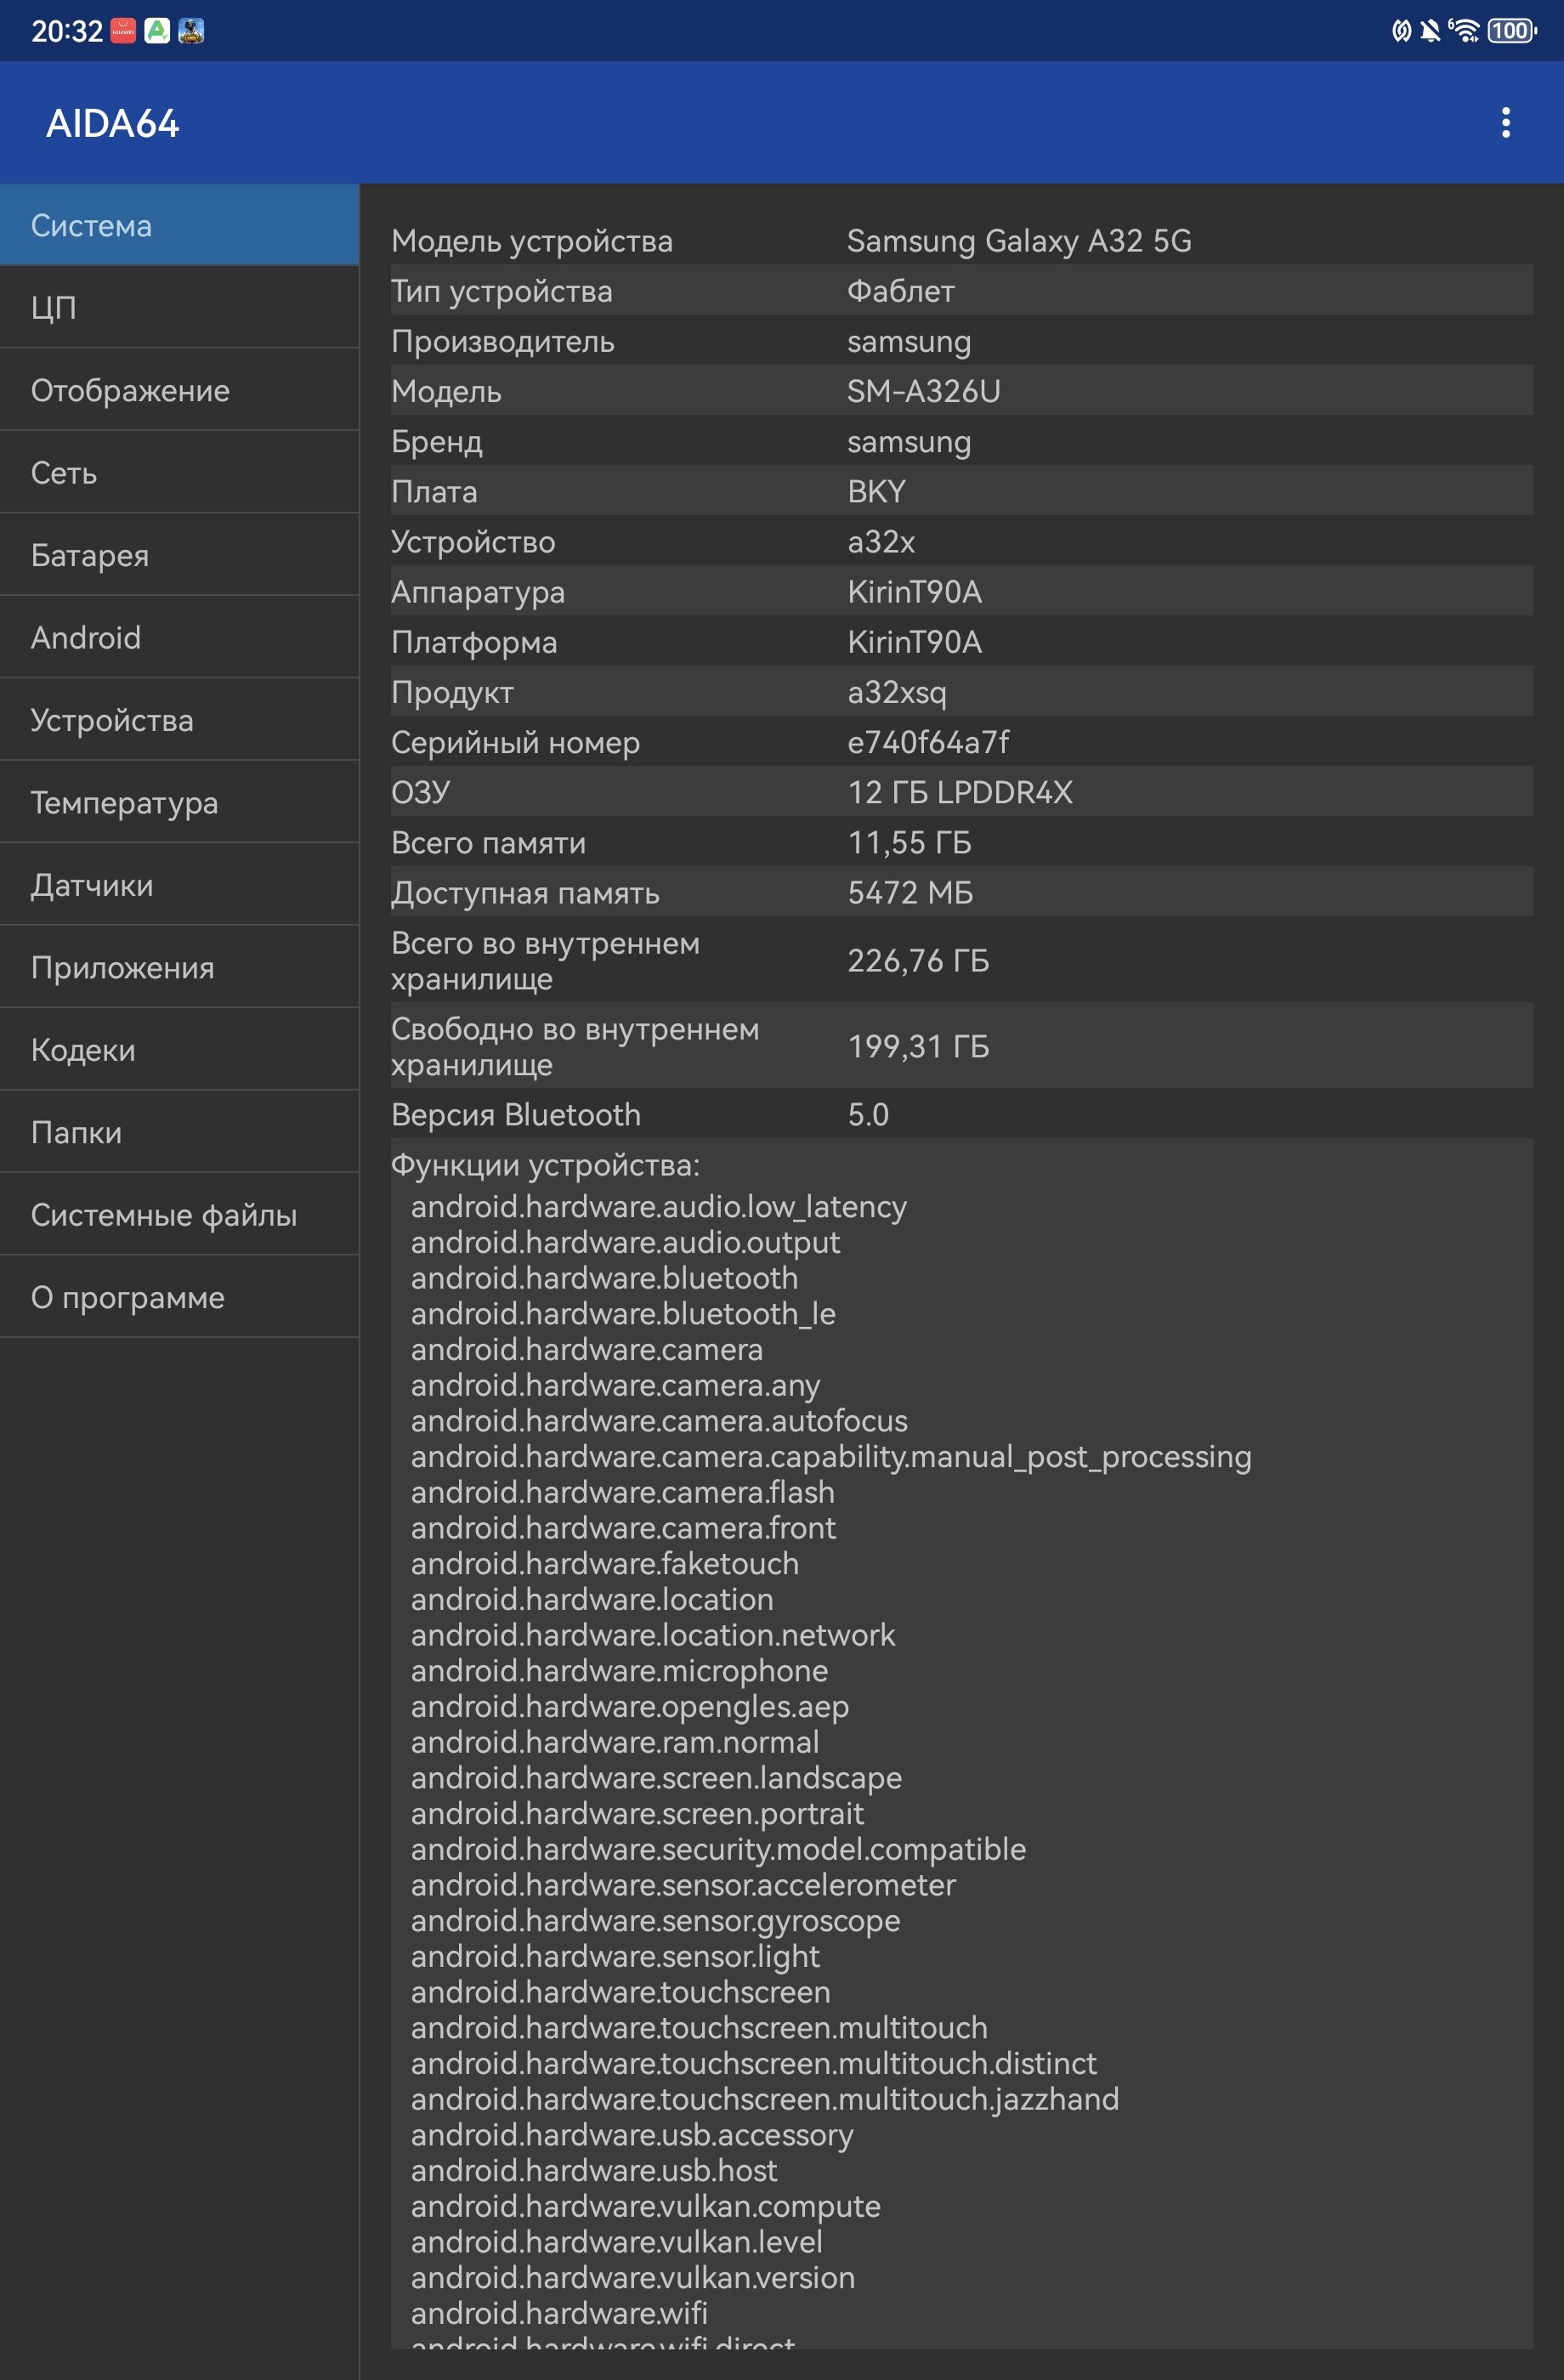The image size is (1564, 2380).
Task: Tap the Wi-Fi status icon
Action: pyautogui.click(x=1464, y=31)
